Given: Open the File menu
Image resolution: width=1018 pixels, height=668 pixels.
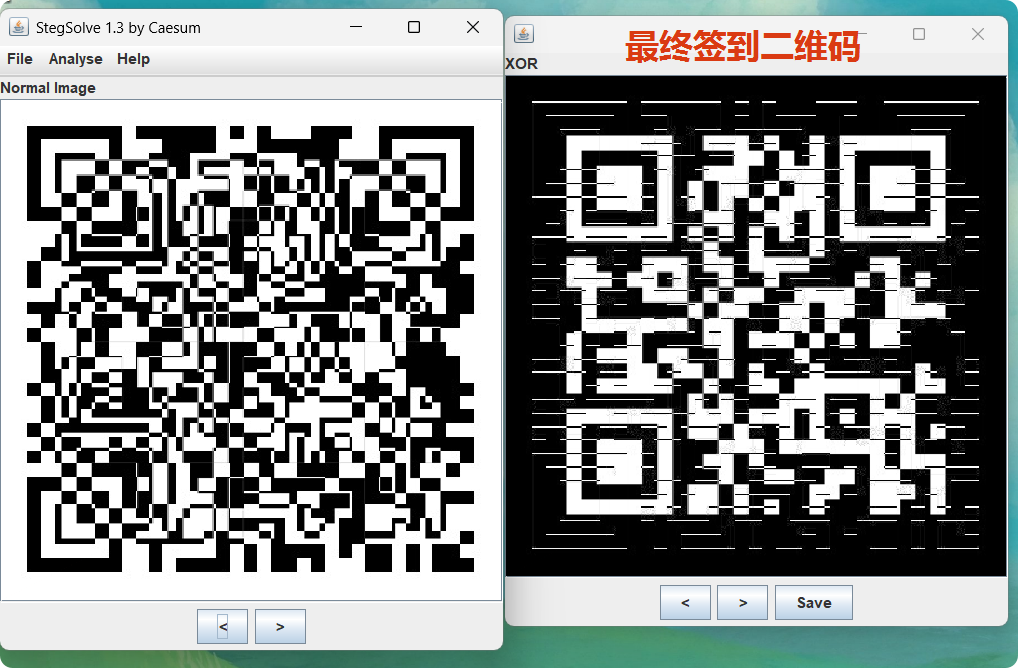Looking at the screenshot, I should [20, 59].
